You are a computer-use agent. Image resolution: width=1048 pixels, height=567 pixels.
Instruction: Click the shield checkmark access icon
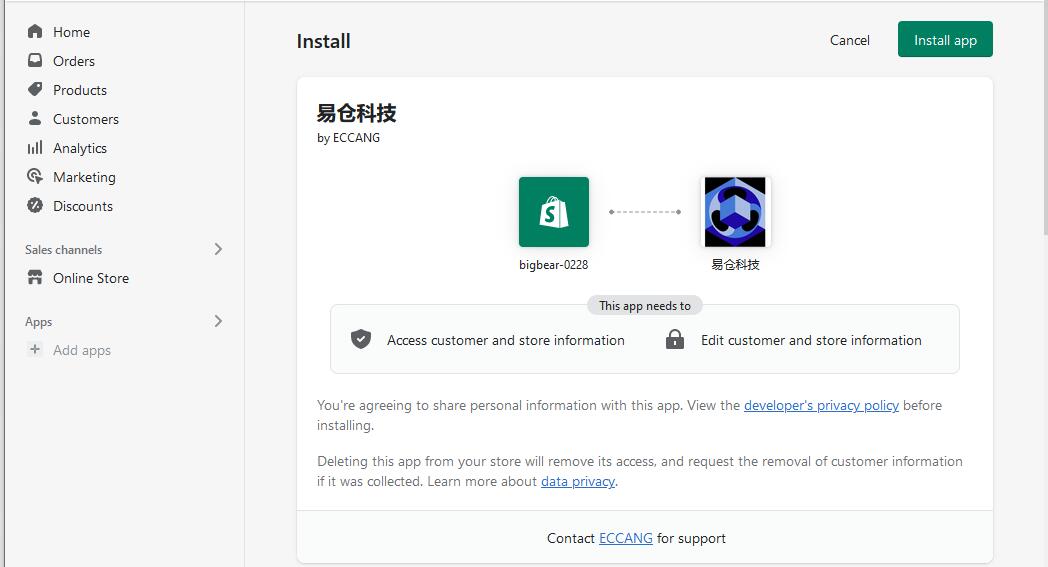(x=361, y=340)
